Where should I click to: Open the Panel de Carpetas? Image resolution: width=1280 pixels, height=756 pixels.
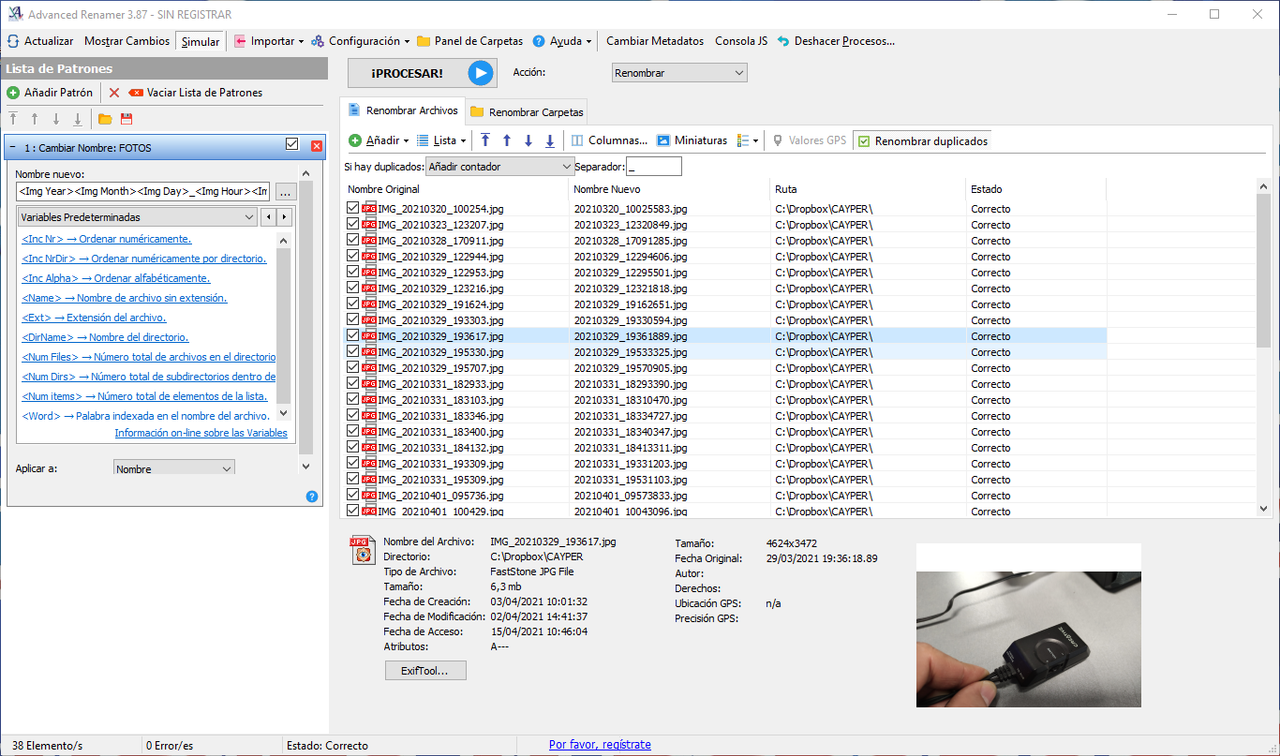click(x=470, y=41)
